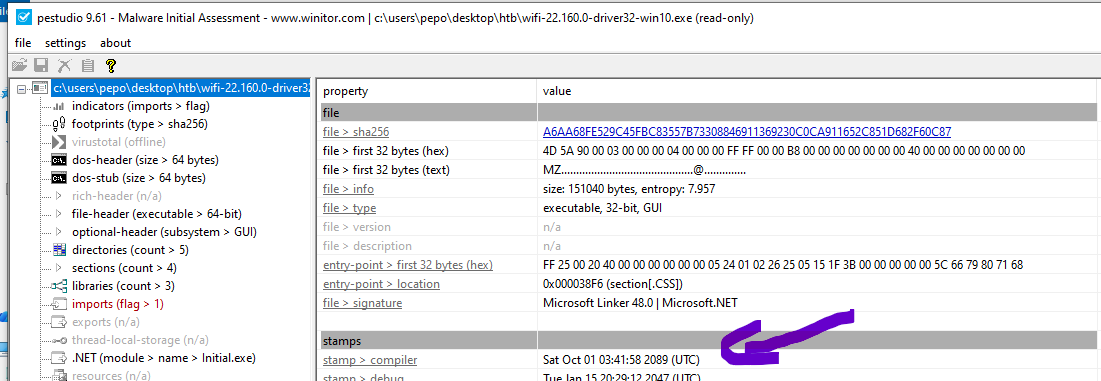Click the indicators bar chart icon
Viewport: 1101px width, 381px height.
[60, 106]
